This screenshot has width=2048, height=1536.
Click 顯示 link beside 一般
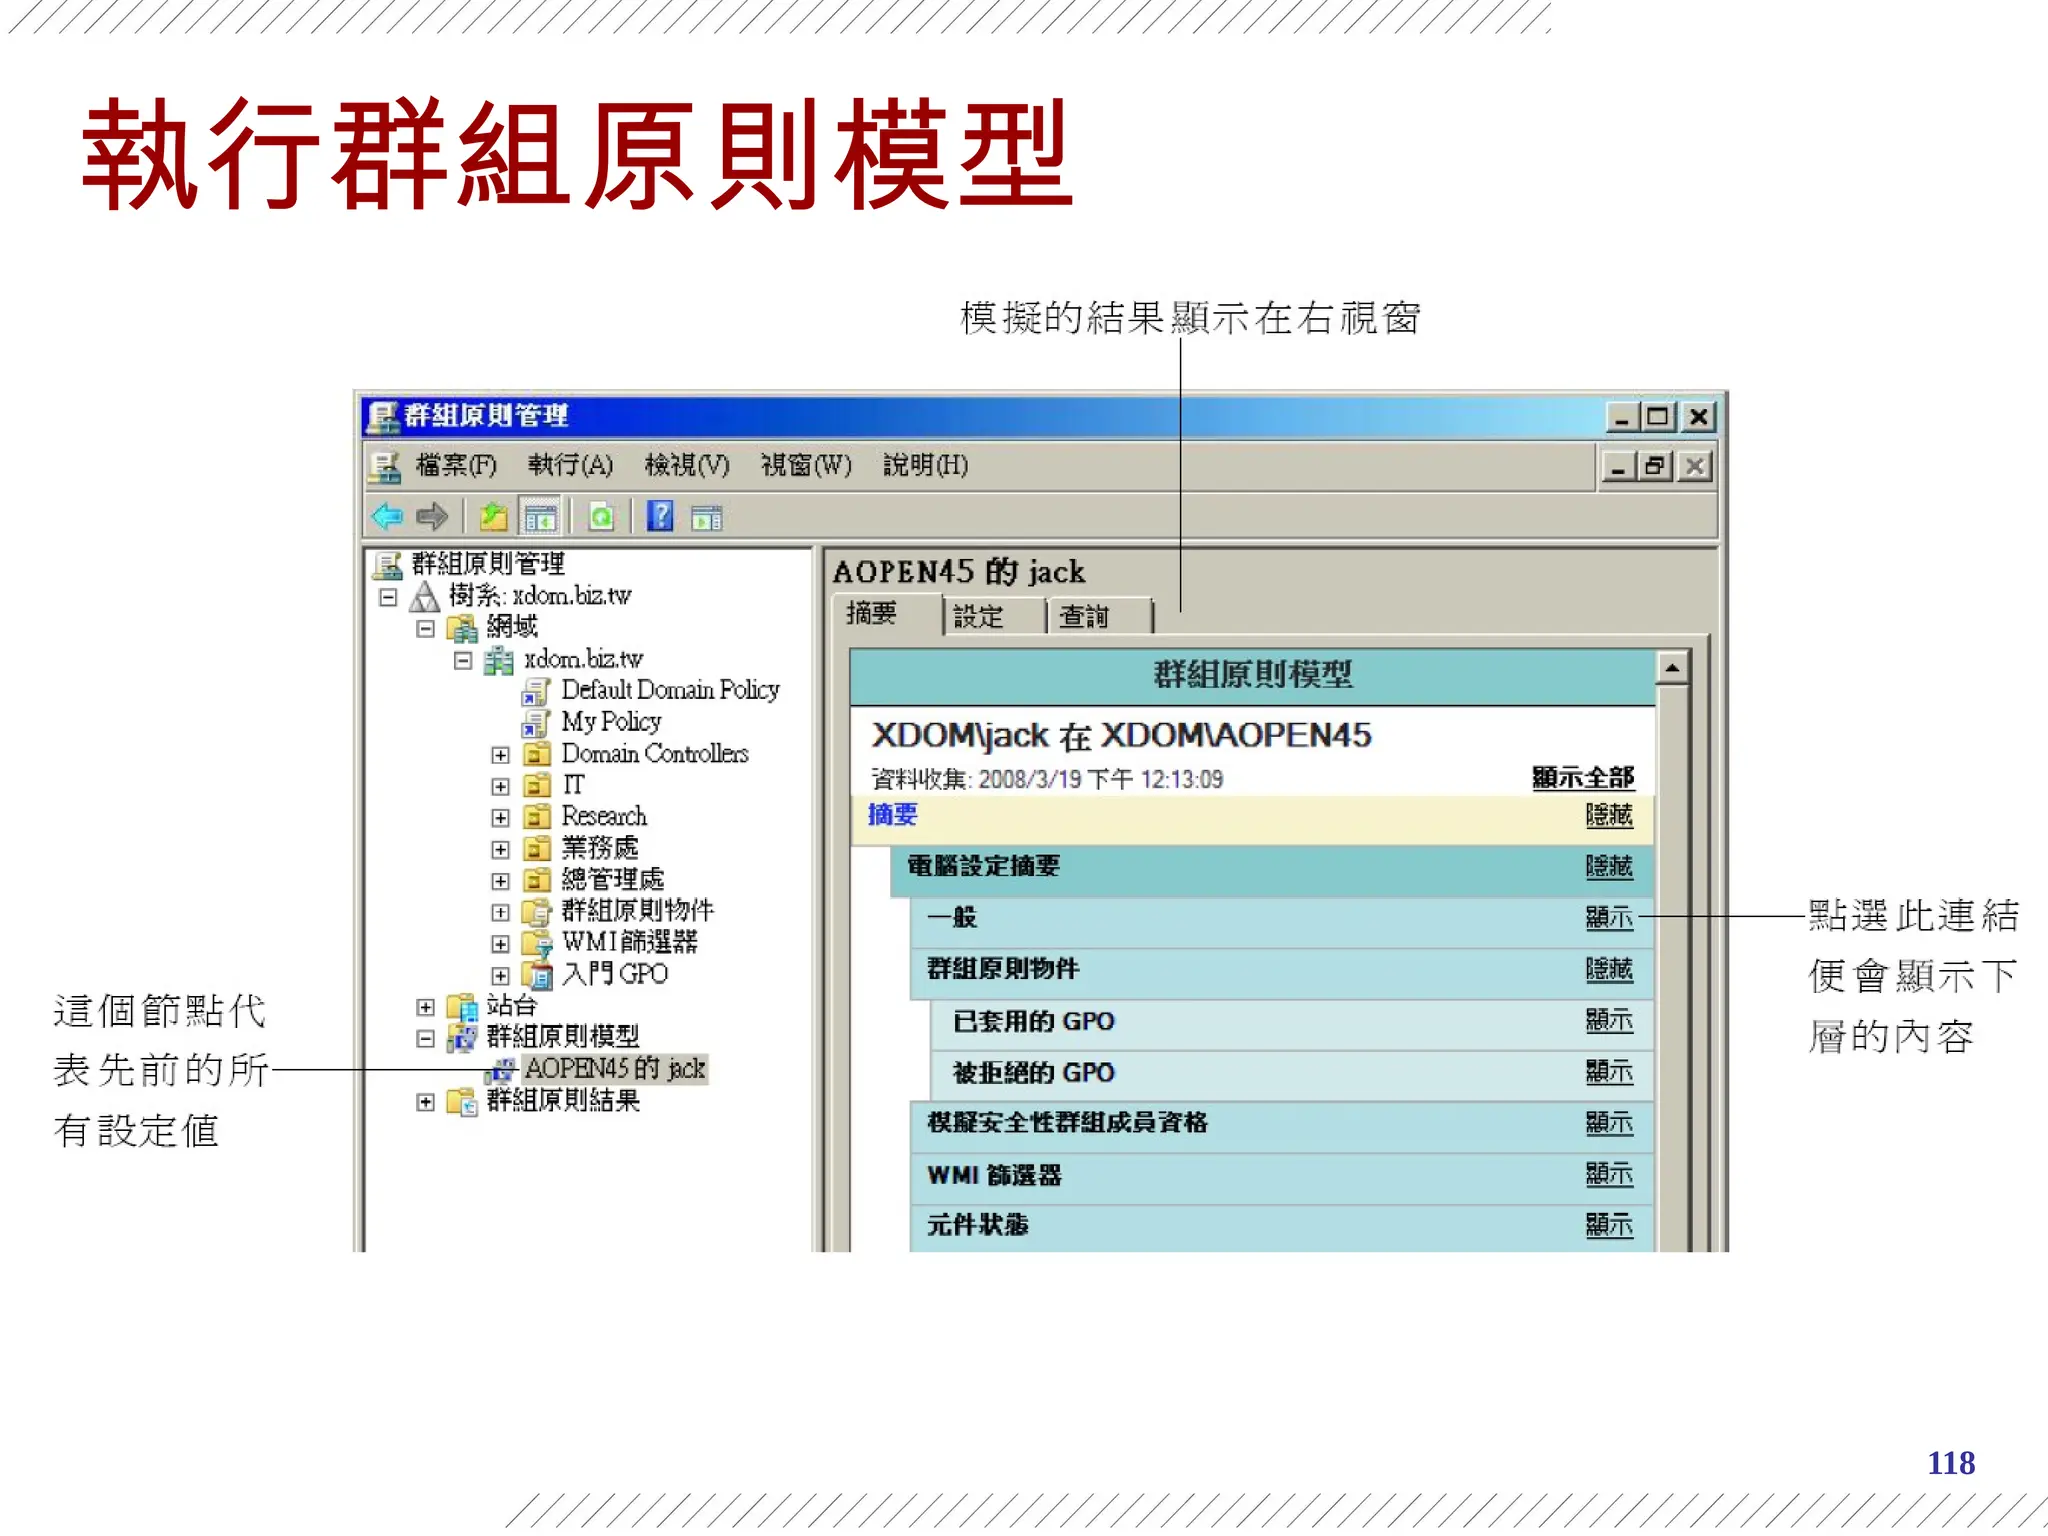click(1608, 917)
